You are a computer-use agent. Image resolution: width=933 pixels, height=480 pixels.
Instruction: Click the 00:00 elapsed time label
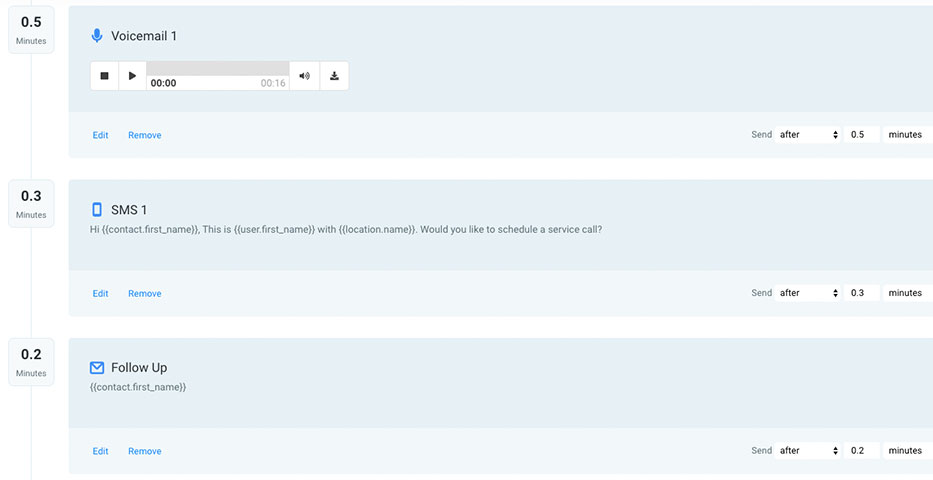pos(163,83)
